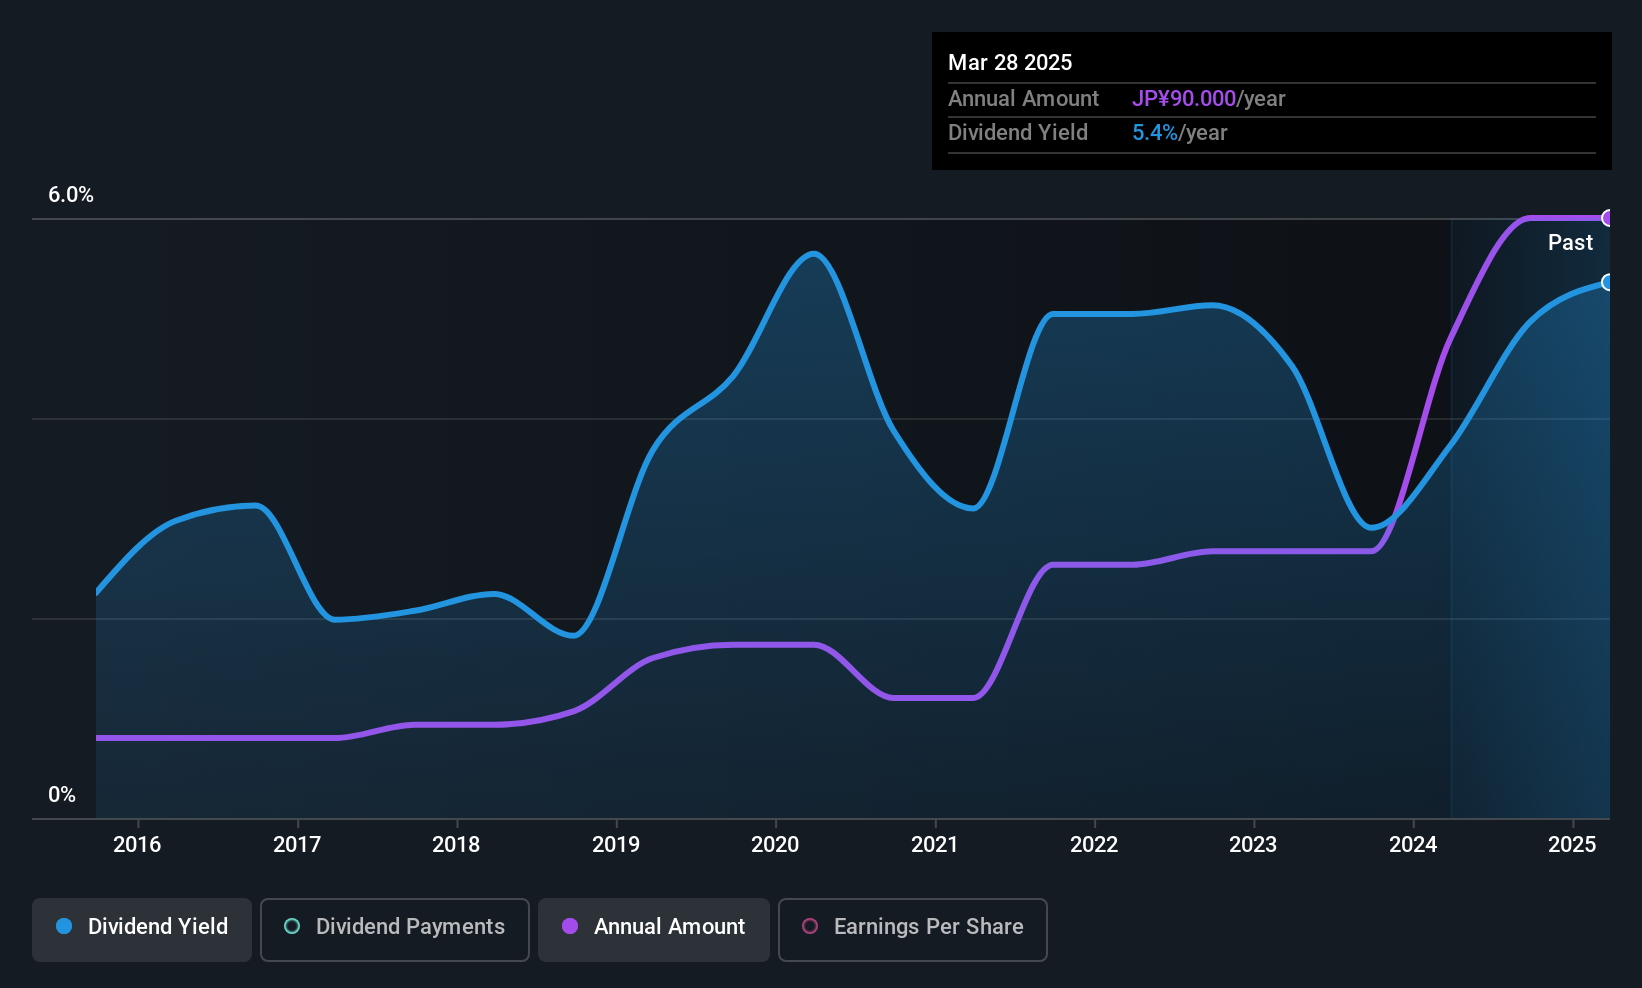Click the 2025 x-axis label
The width and height of the screenshot is (1642, 988).
pos(1572,845)
